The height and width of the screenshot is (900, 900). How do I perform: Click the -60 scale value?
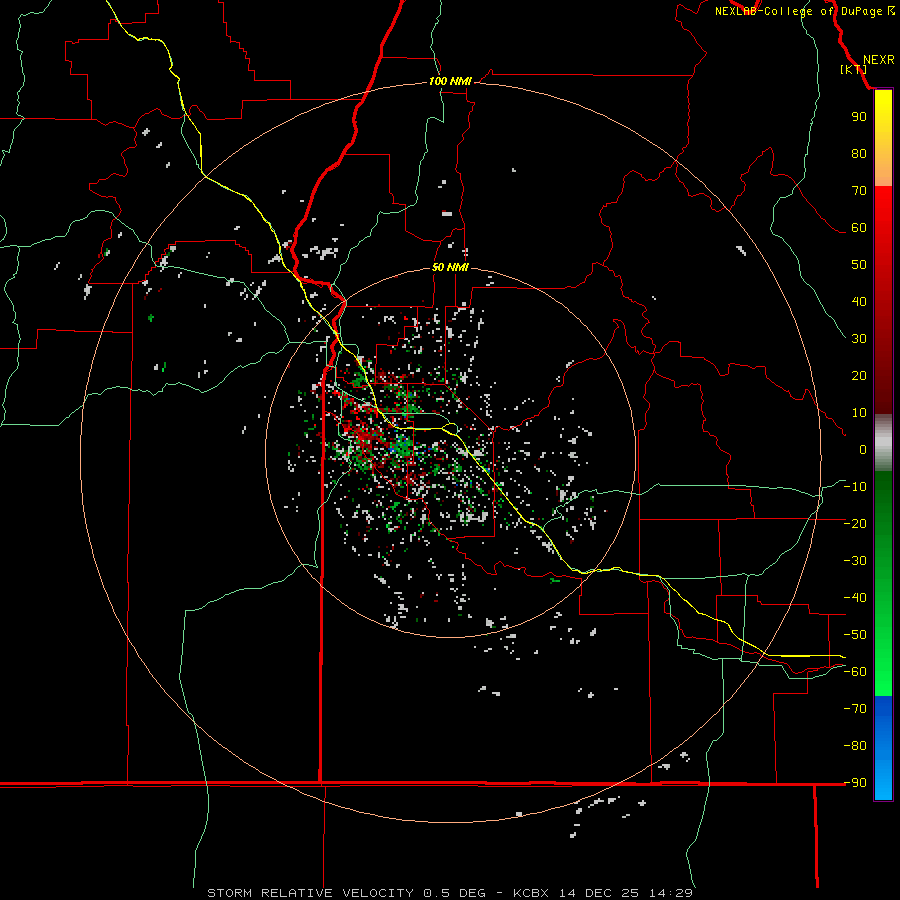[855, 672]
